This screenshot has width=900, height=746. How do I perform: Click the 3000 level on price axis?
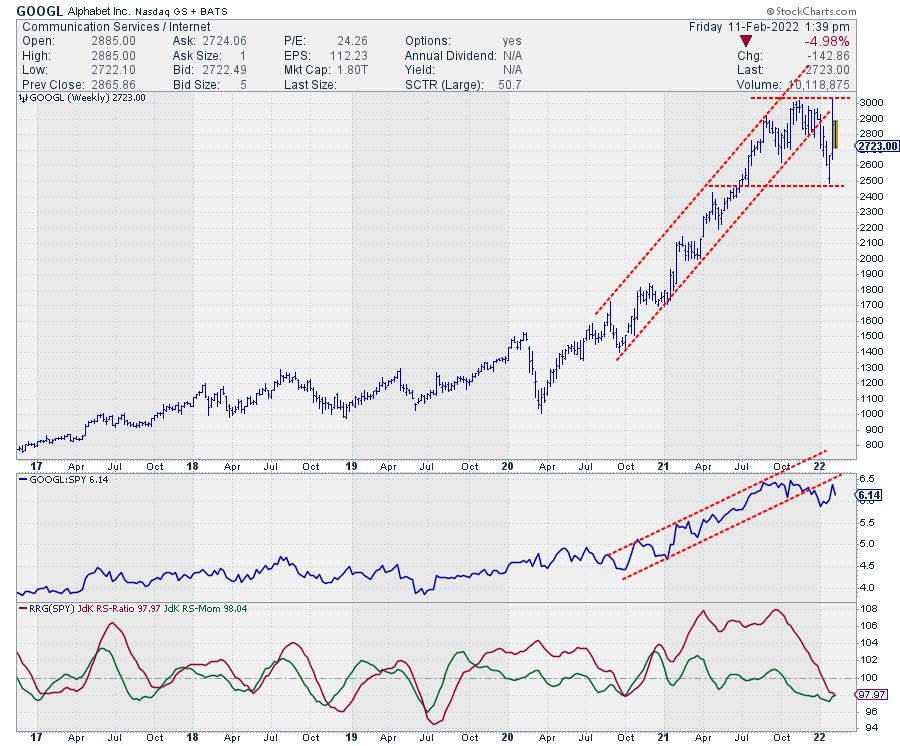(868, 103)
